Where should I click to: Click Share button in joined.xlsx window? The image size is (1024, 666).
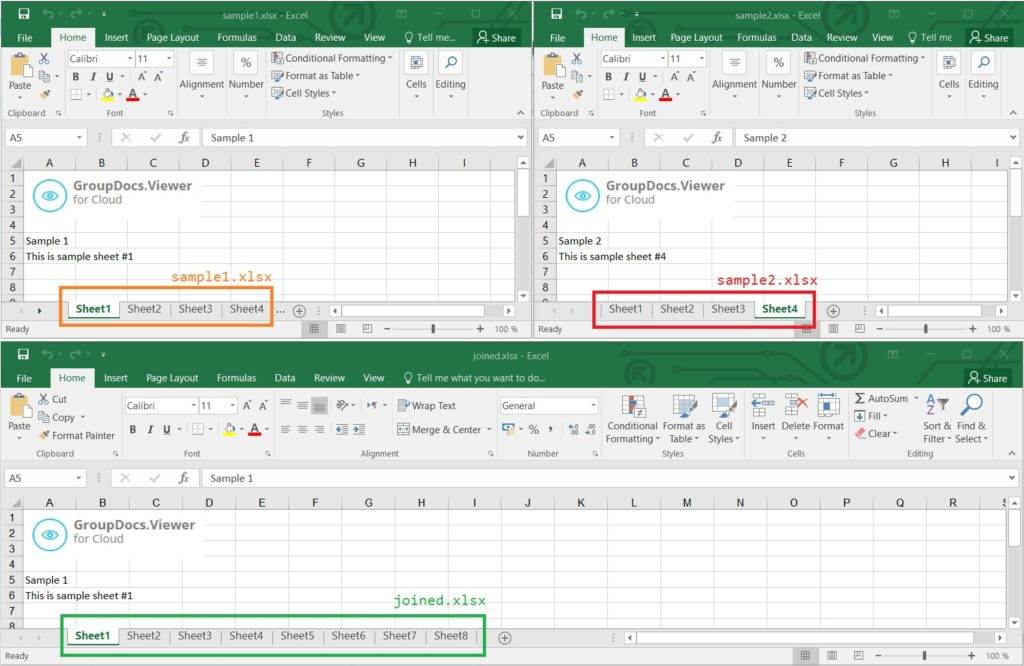(x=987, y=378)
